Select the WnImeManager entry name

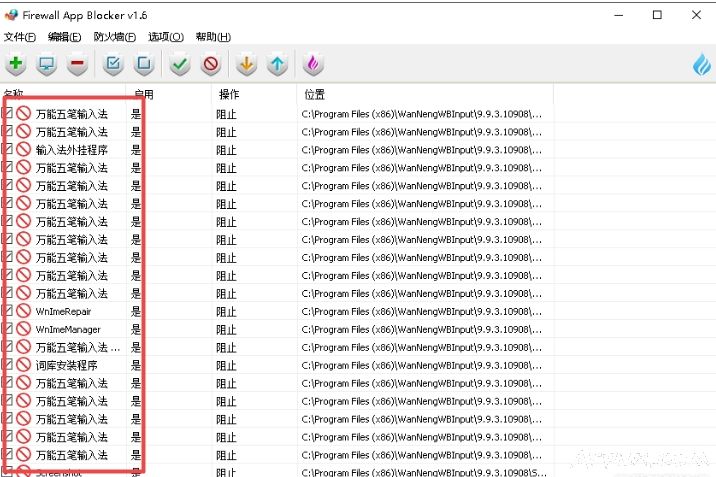click(68, 330)
